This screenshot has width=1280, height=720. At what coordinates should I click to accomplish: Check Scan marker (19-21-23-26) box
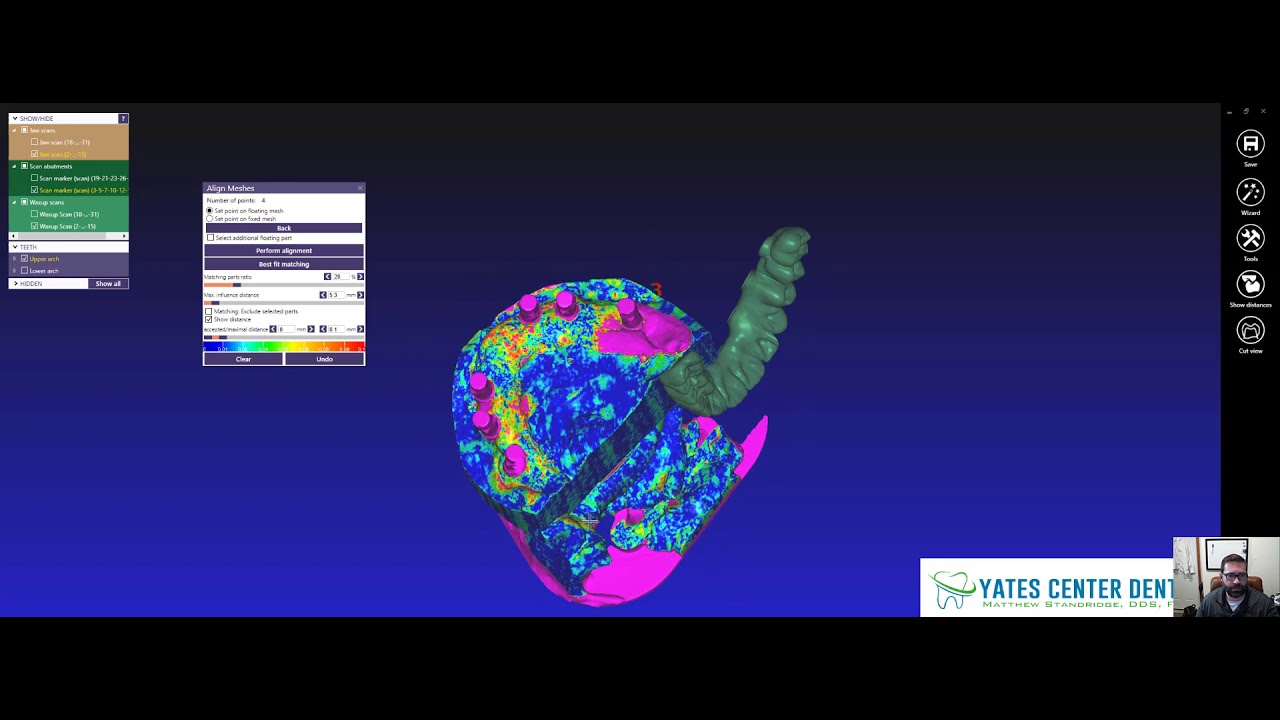coord(34,178)
